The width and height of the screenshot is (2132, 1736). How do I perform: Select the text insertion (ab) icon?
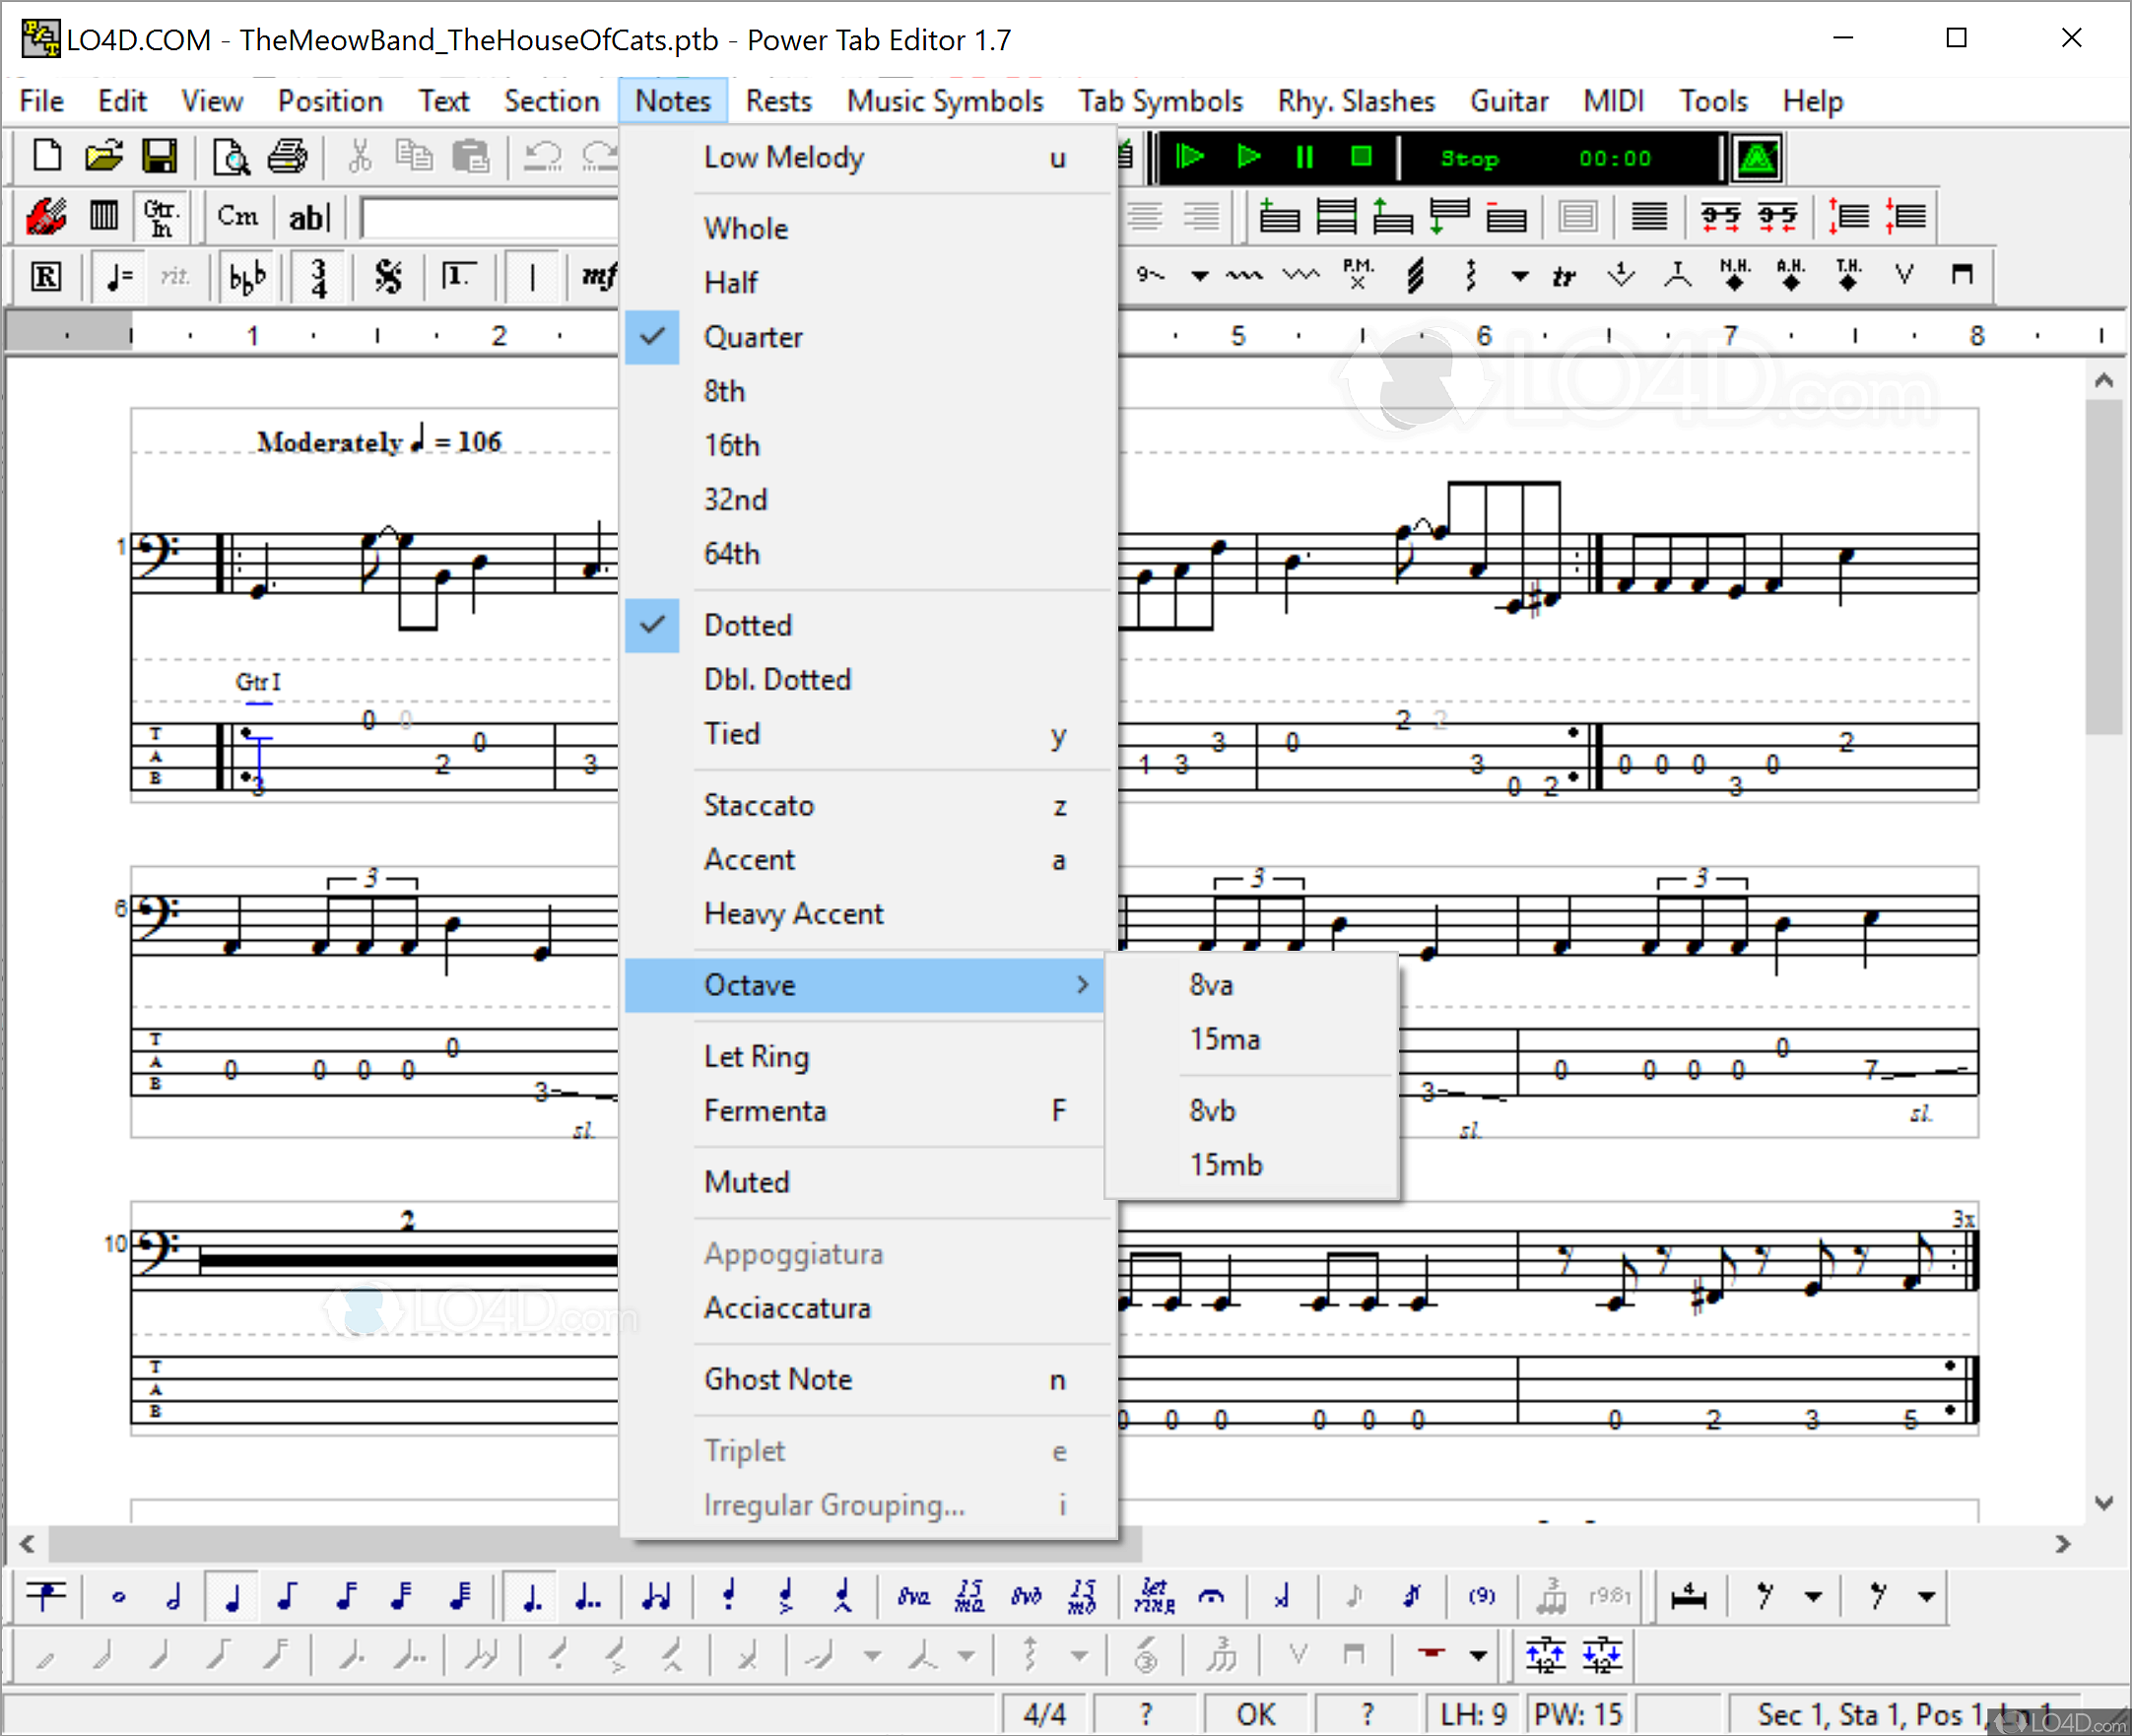click(307, 216)
